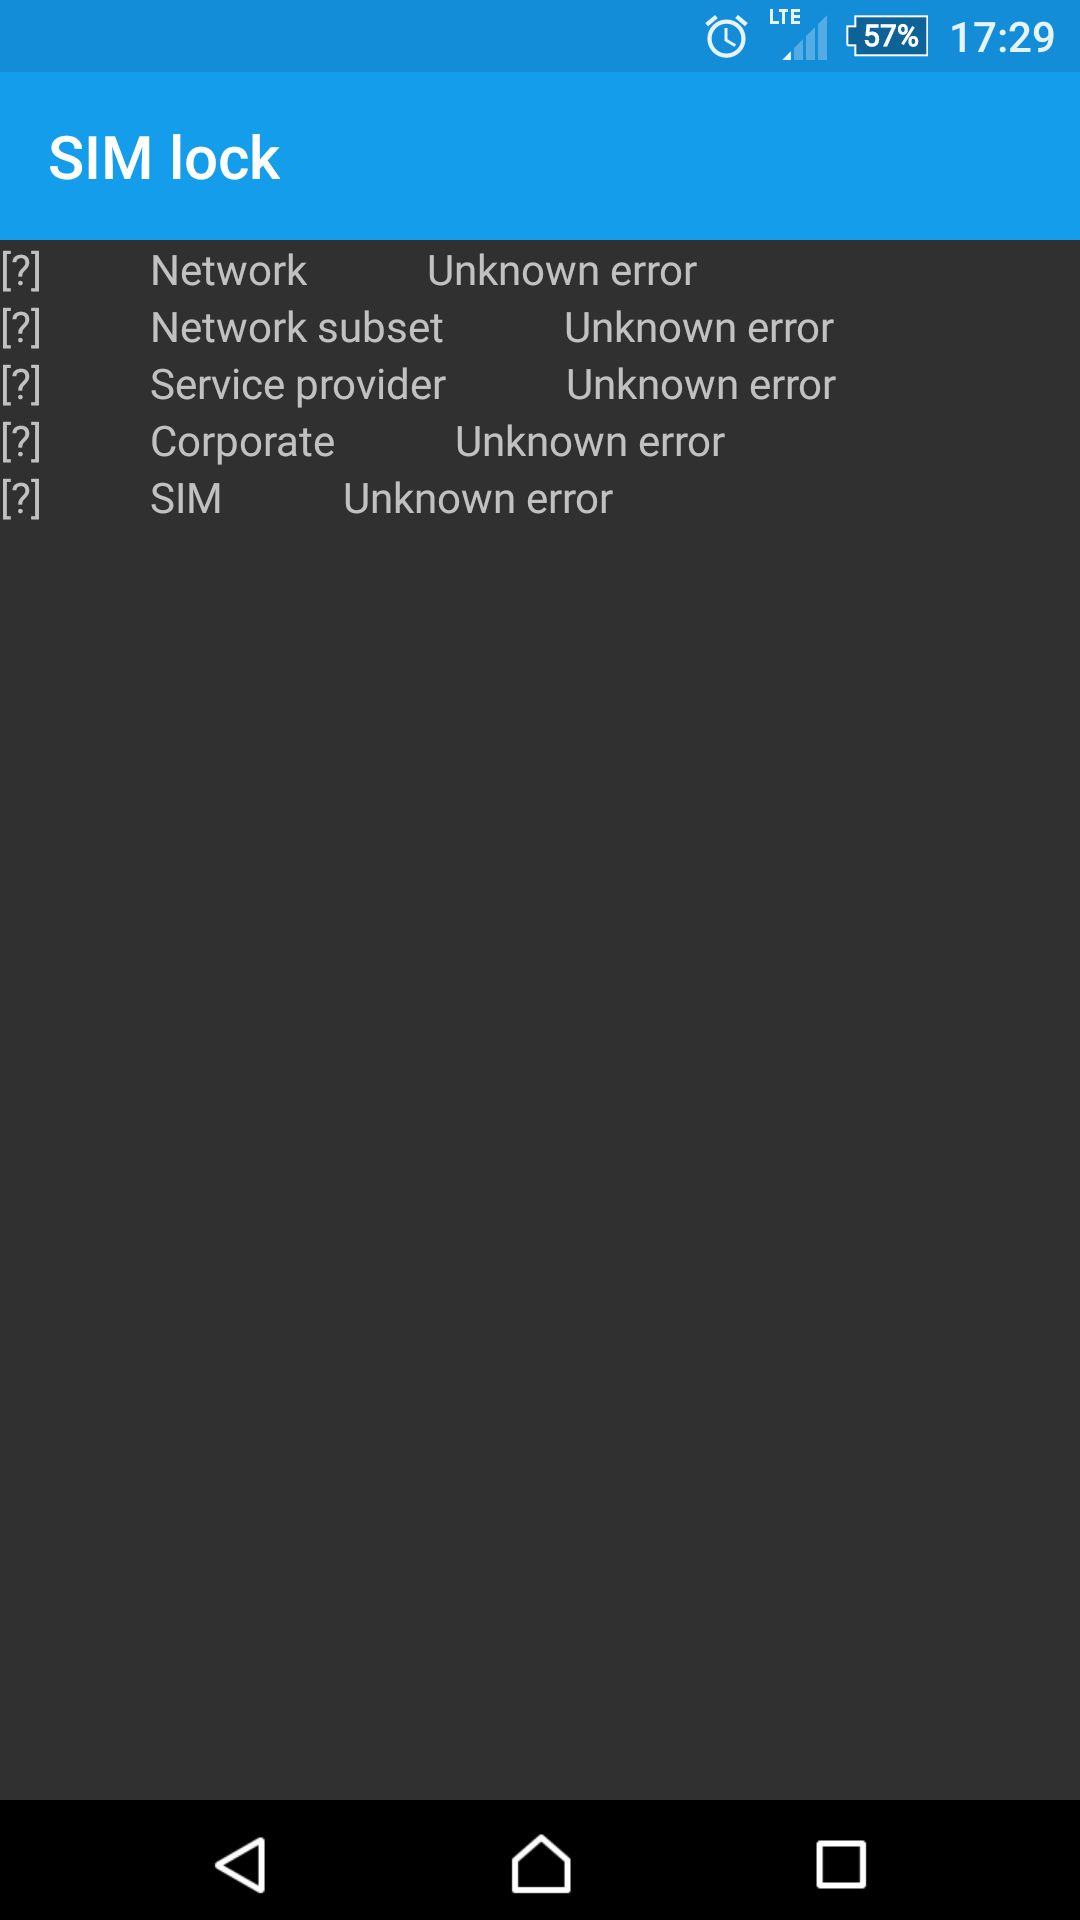This screenshot has height=1920, width=1080.
Task: Tap the alarm clock status icon
Action: pyautogui.click(x=726, y=37)
